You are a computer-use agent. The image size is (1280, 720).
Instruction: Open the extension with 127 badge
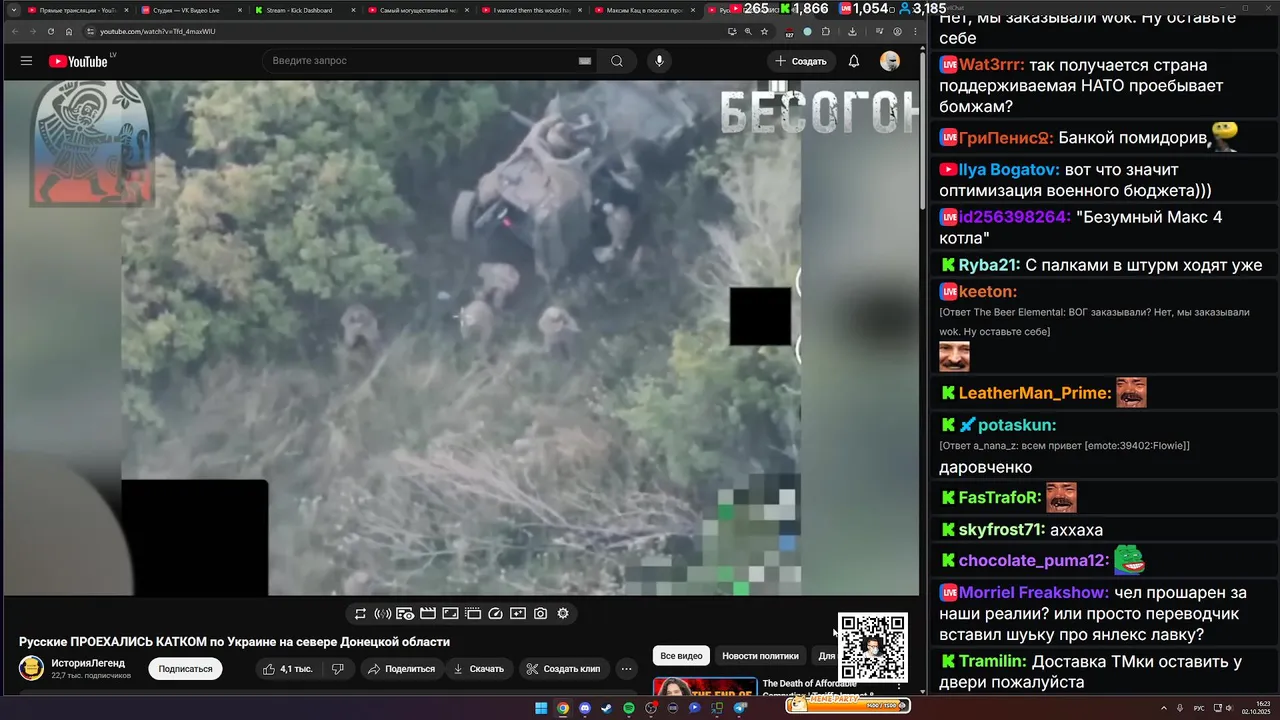pyautogui.click(x=789, y=32)
